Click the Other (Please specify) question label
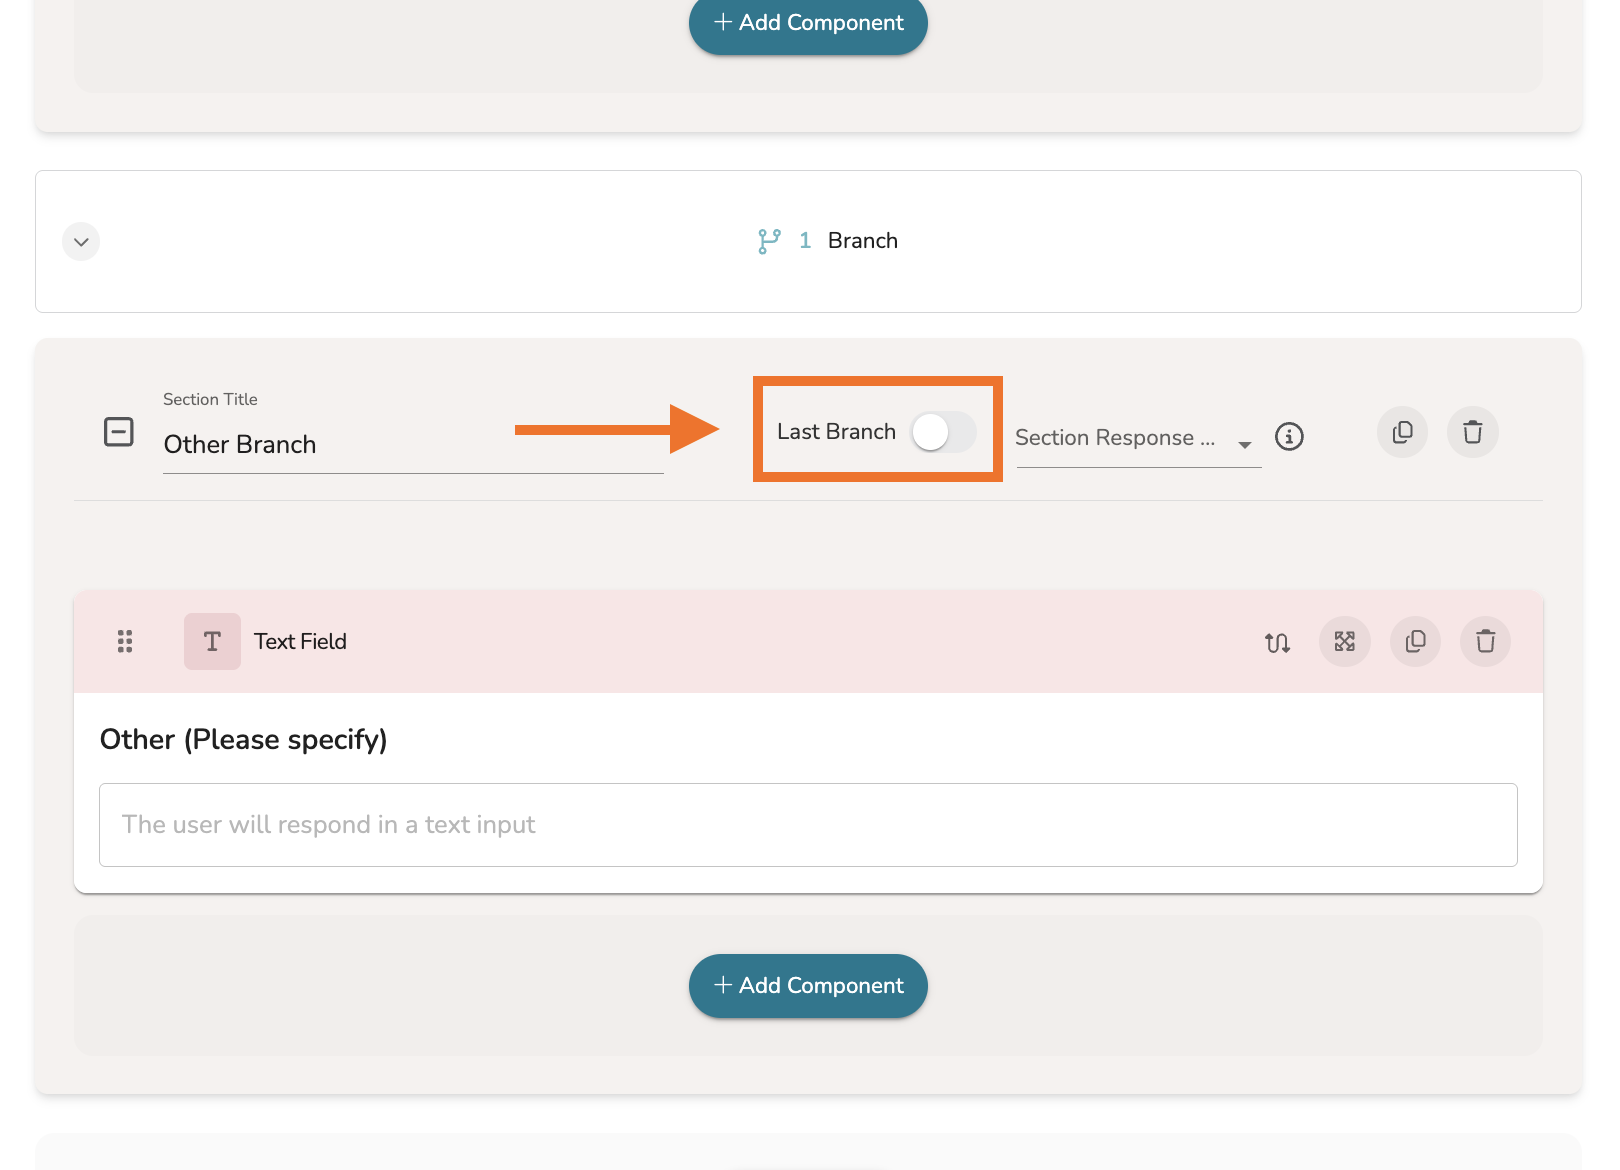Viewport: 1620px width, 1170px height. [243, 740]
